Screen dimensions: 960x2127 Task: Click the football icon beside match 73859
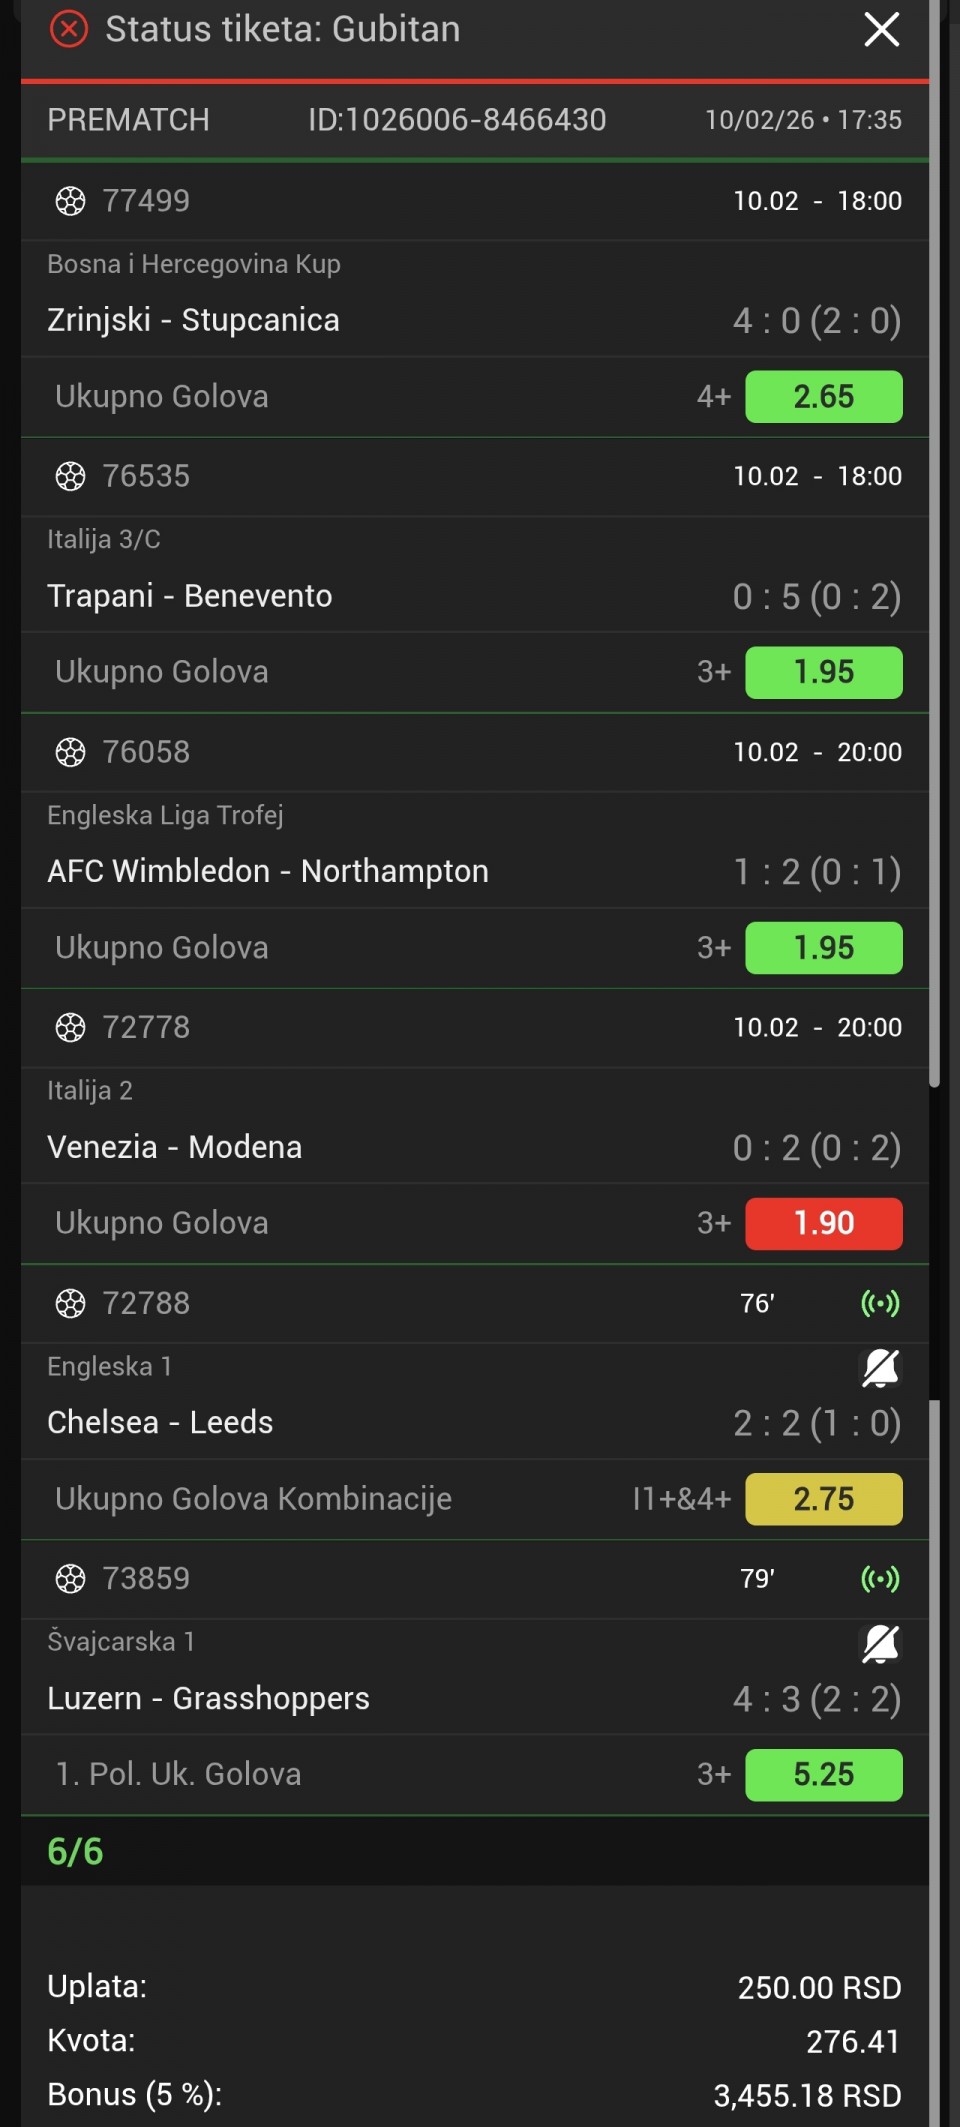click(x=70, y=1578)
